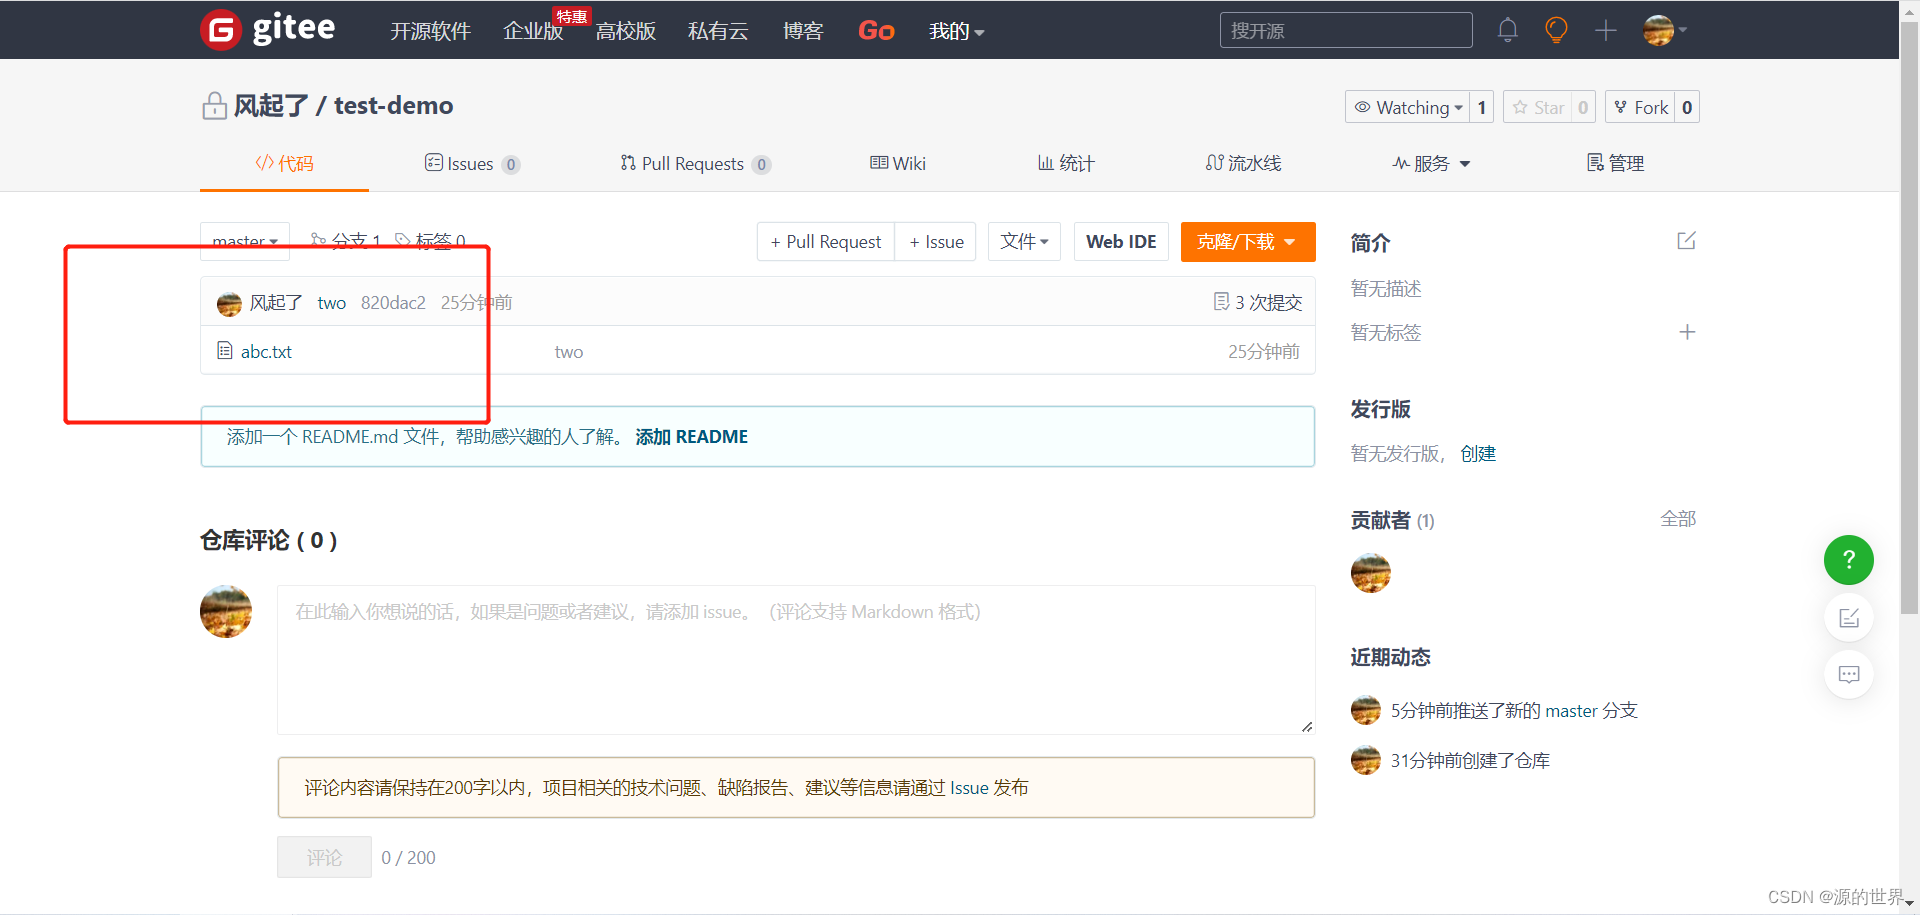1920x915 pixels.
Task: Open the 3 次提交 commits history link
Action: 1258,302
